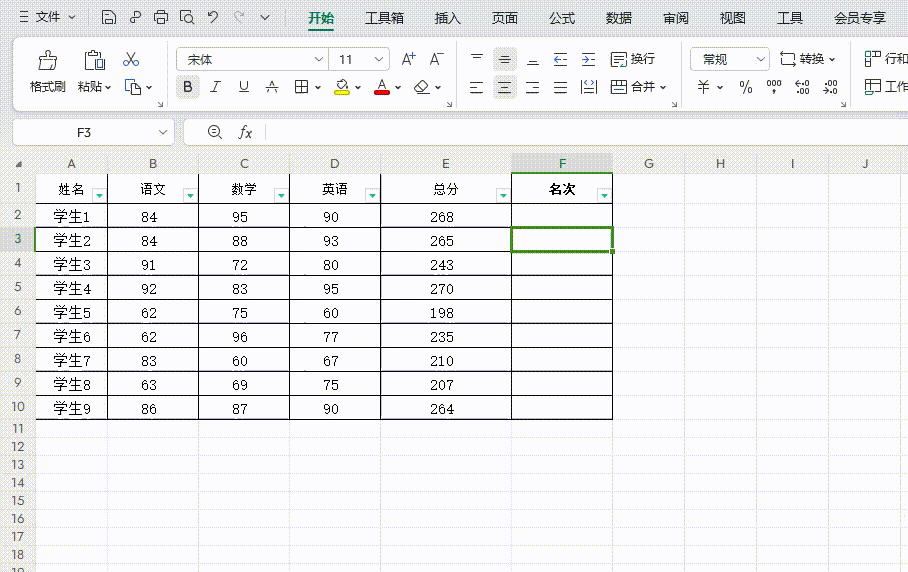This screenshot has height=572, width=908.
Task: Align text left
Action: (477, 87)
